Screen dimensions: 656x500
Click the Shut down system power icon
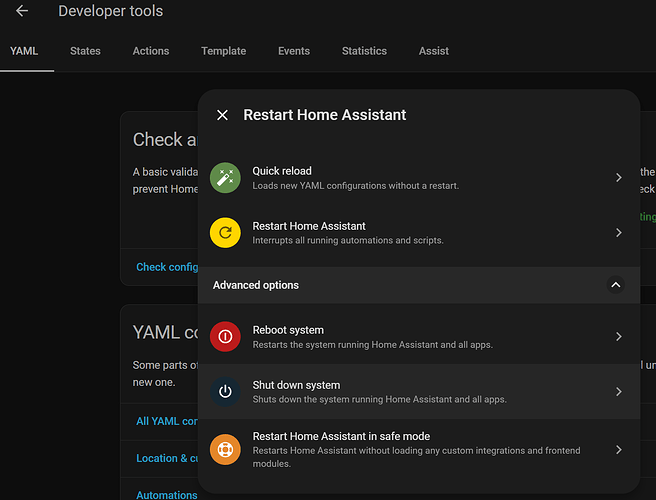(x=225, y=392)
